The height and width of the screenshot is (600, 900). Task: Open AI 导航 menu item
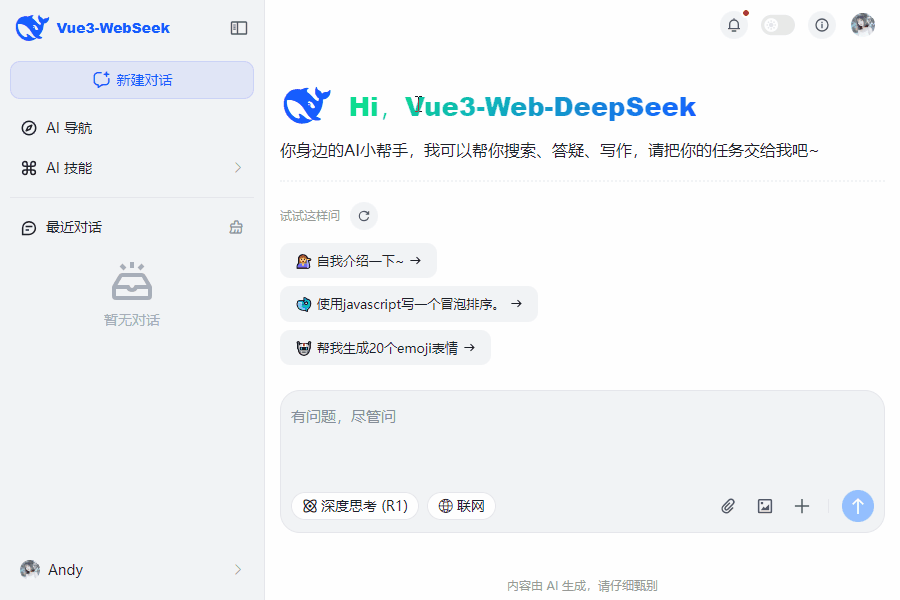point(132,128)
